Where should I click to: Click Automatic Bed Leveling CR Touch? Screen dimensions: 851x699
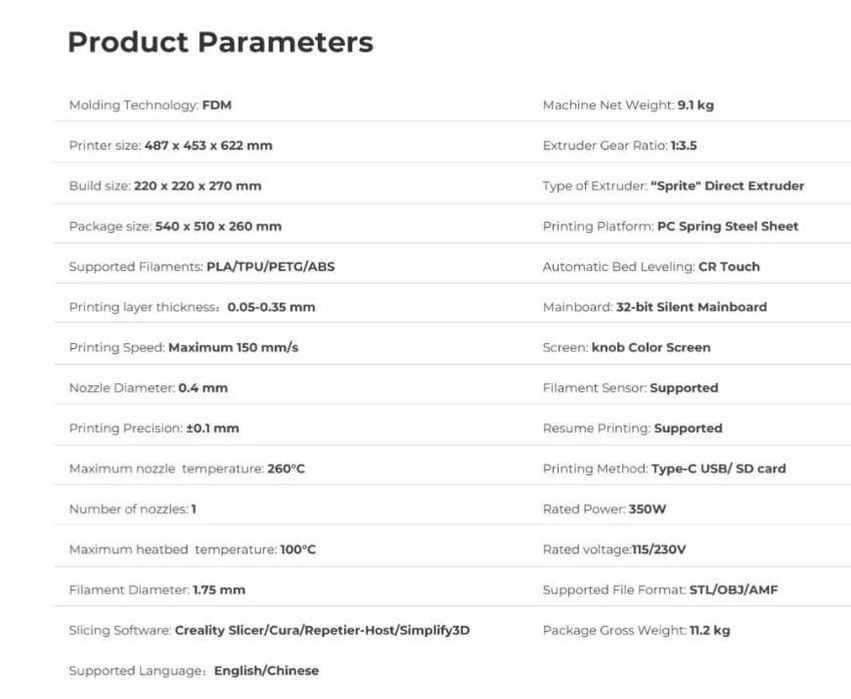tap(651, 267)
